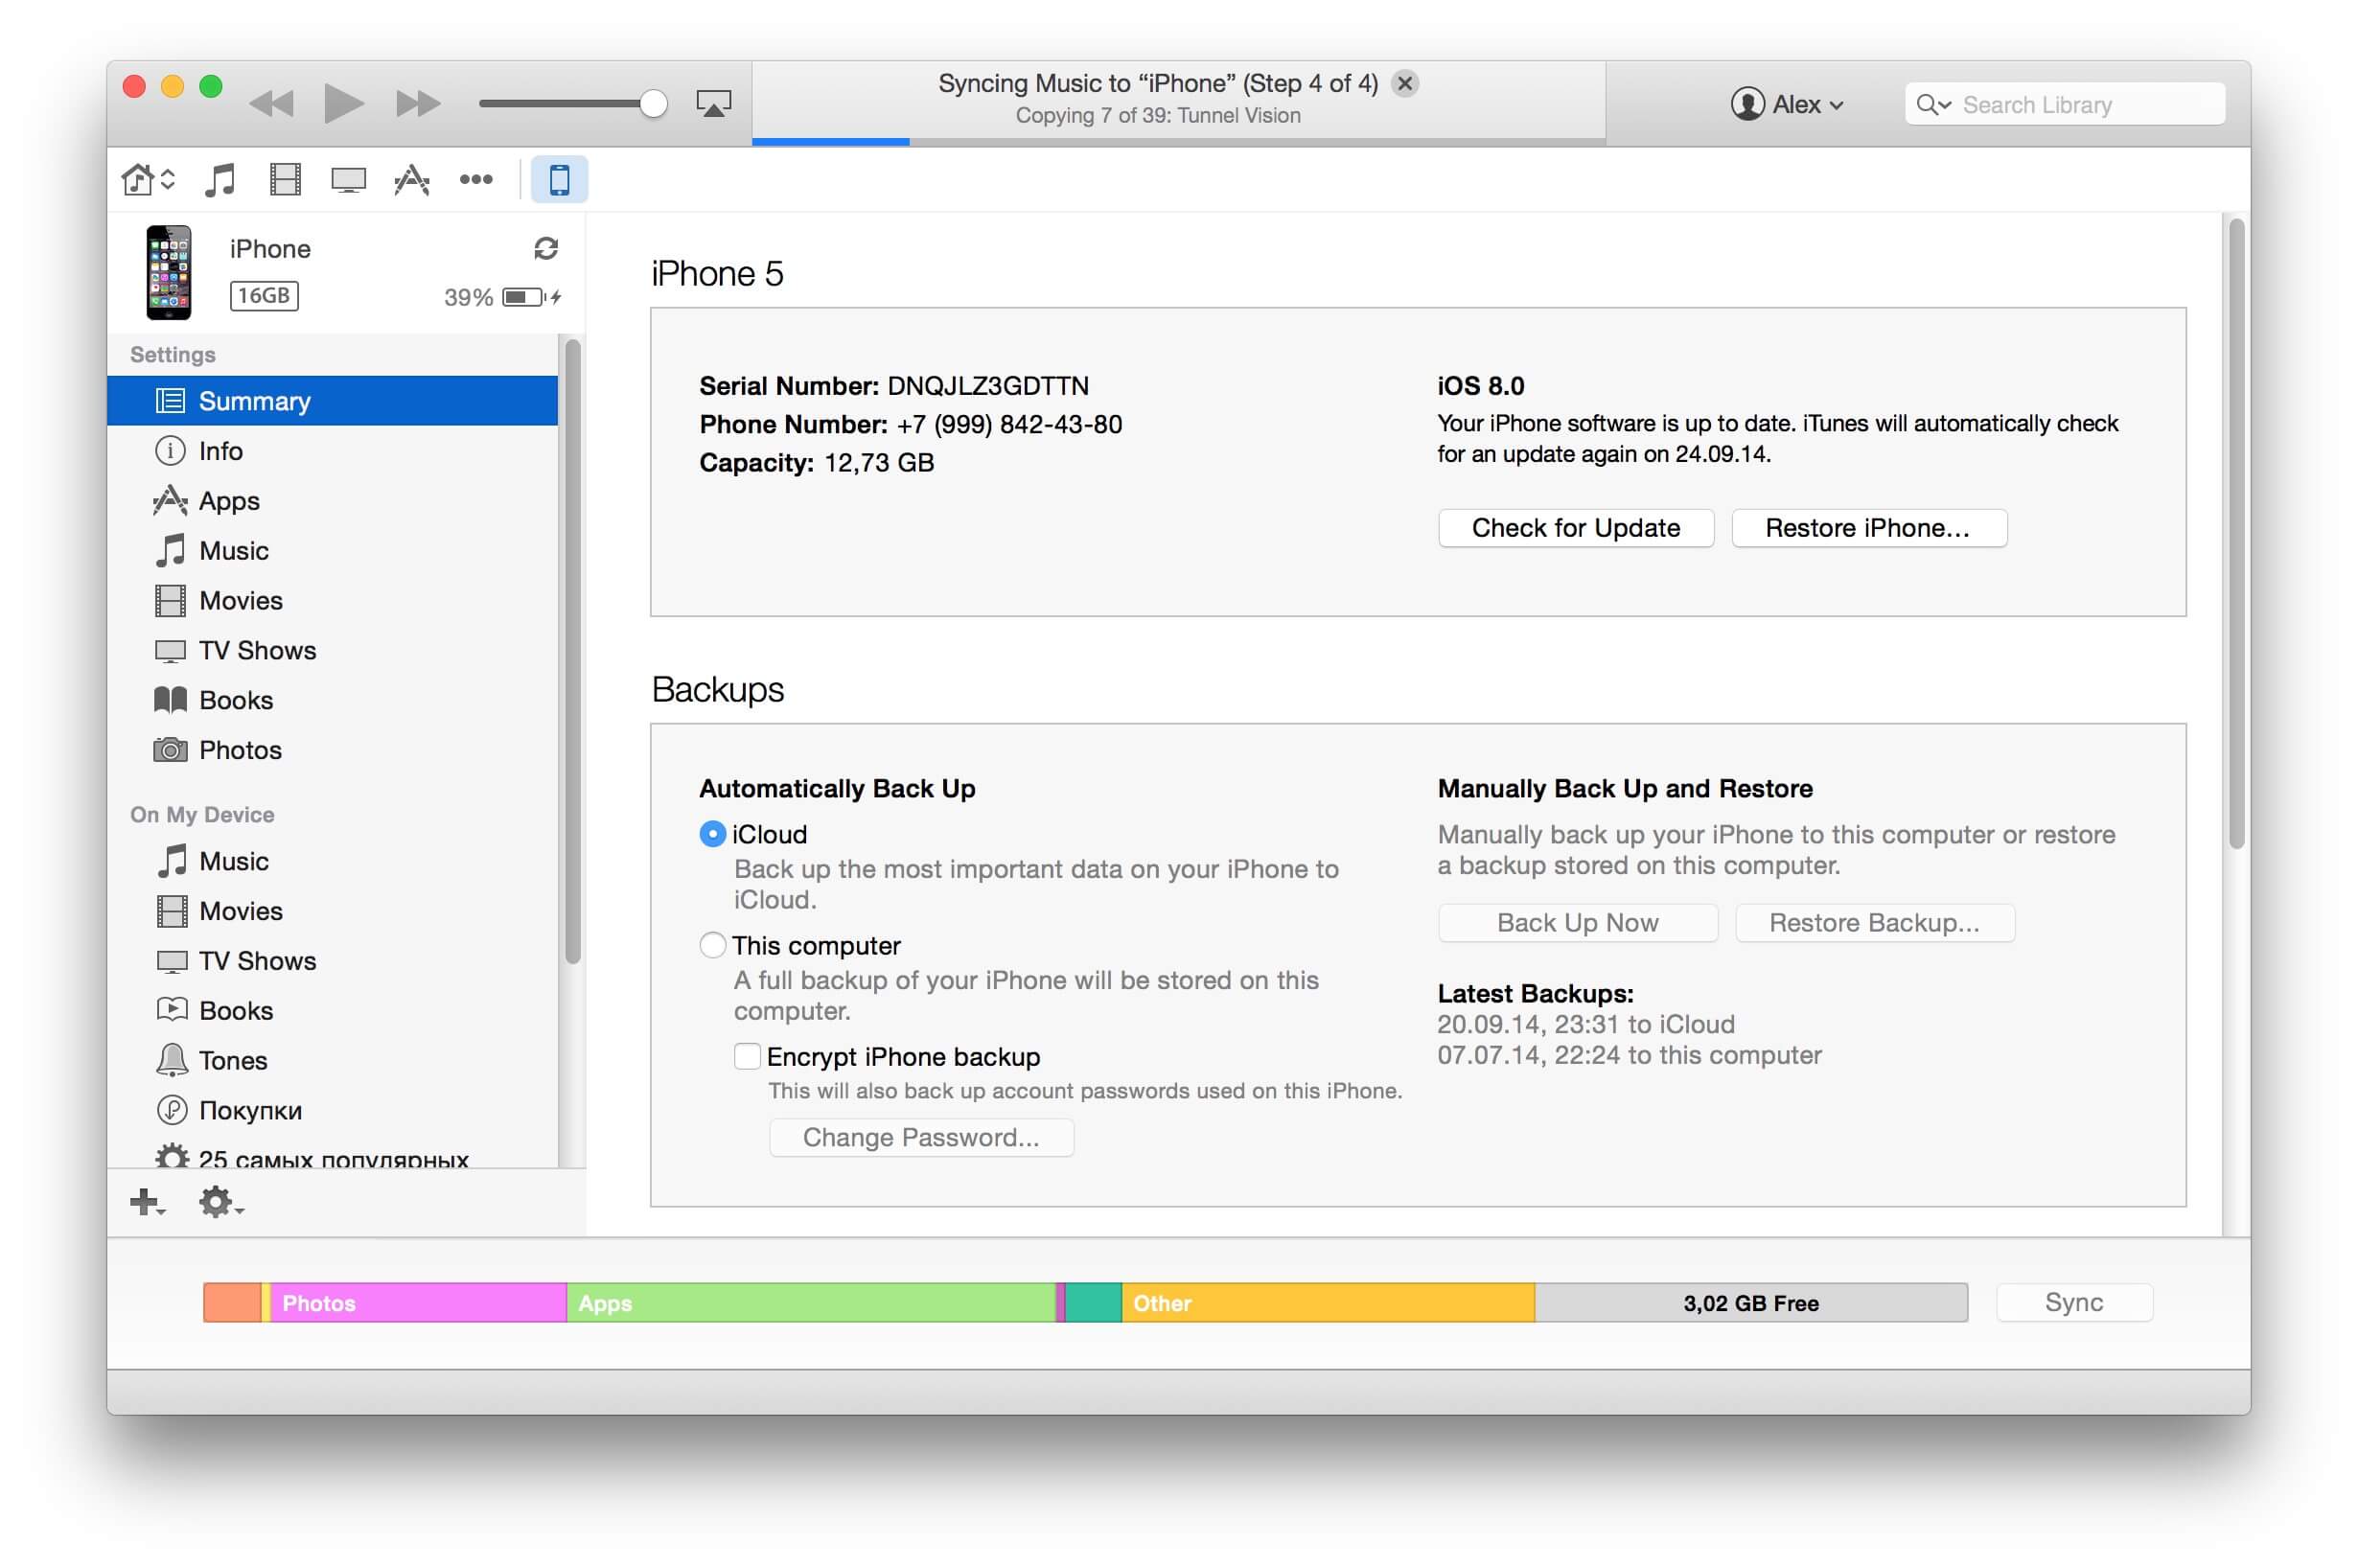Viewport: 2358px width, 1568px height.
Task: Click the battery charging indicator
Action: 531,297
